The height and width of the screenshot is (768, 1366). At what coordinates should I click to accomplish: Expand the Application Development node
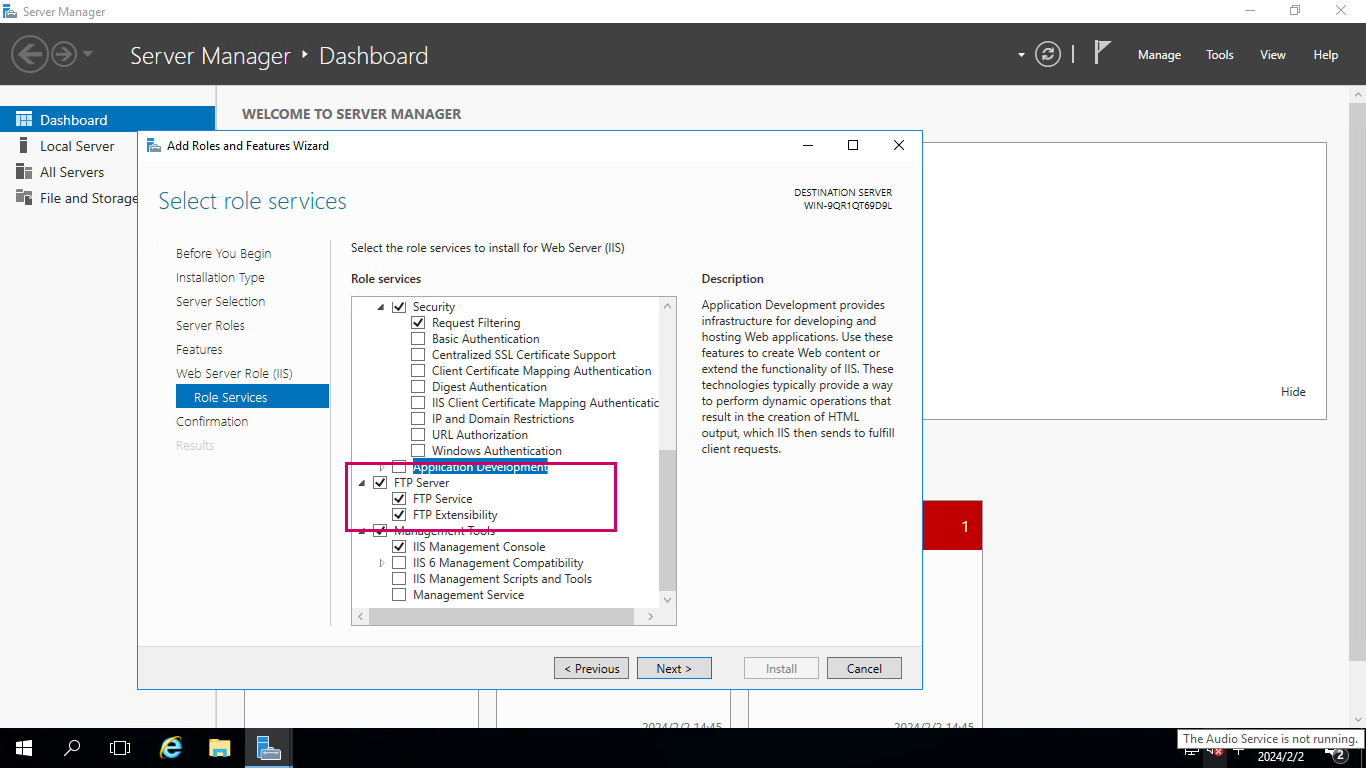tap(381, 467)
